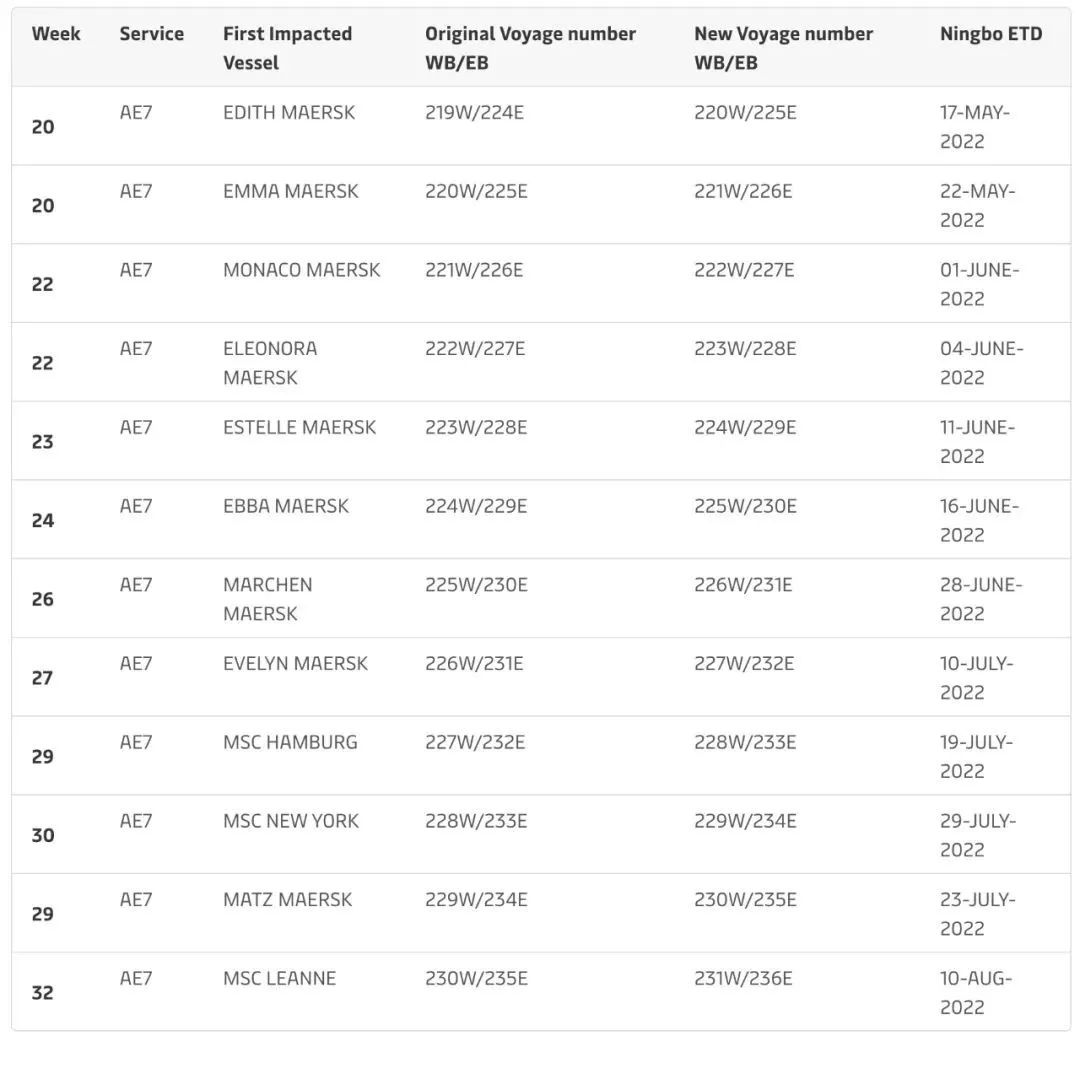This screenshot has width=1080, height=1069.
Task: Click the EVELYN MAERSK vessel name
Action: 295,664
